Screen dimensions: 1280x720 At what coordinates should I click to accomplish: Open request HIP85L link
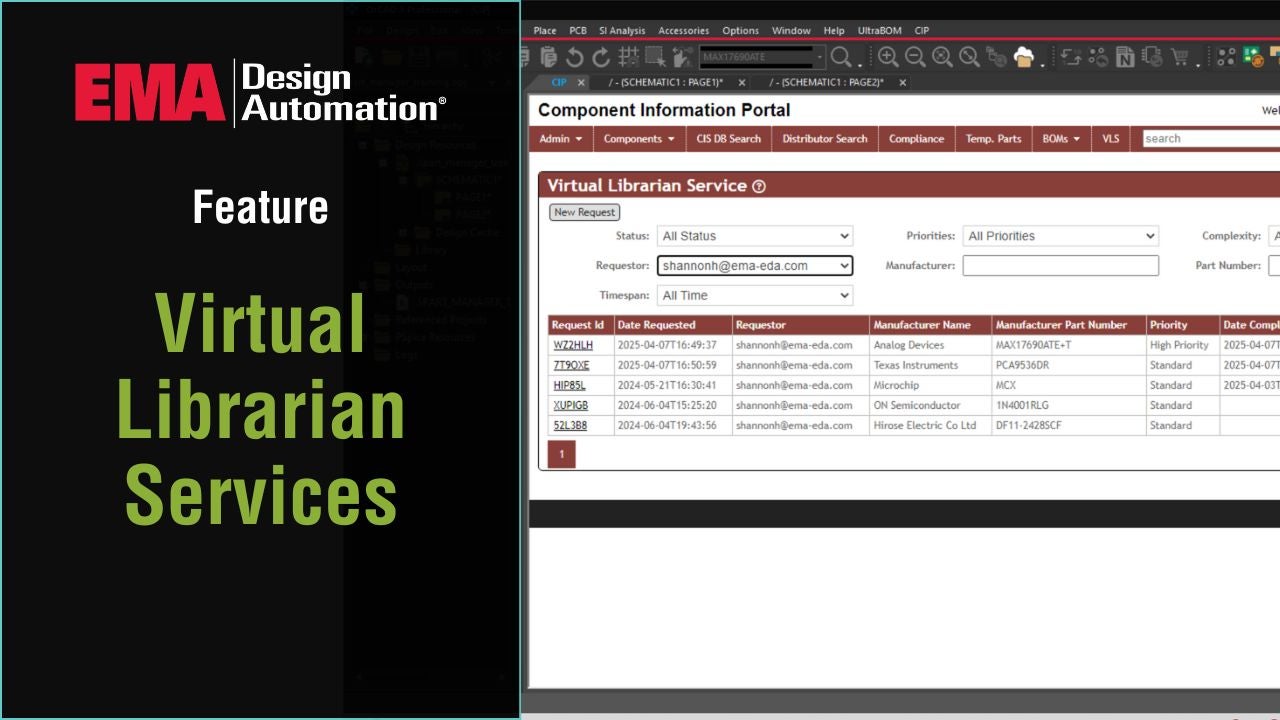(569, 385)
